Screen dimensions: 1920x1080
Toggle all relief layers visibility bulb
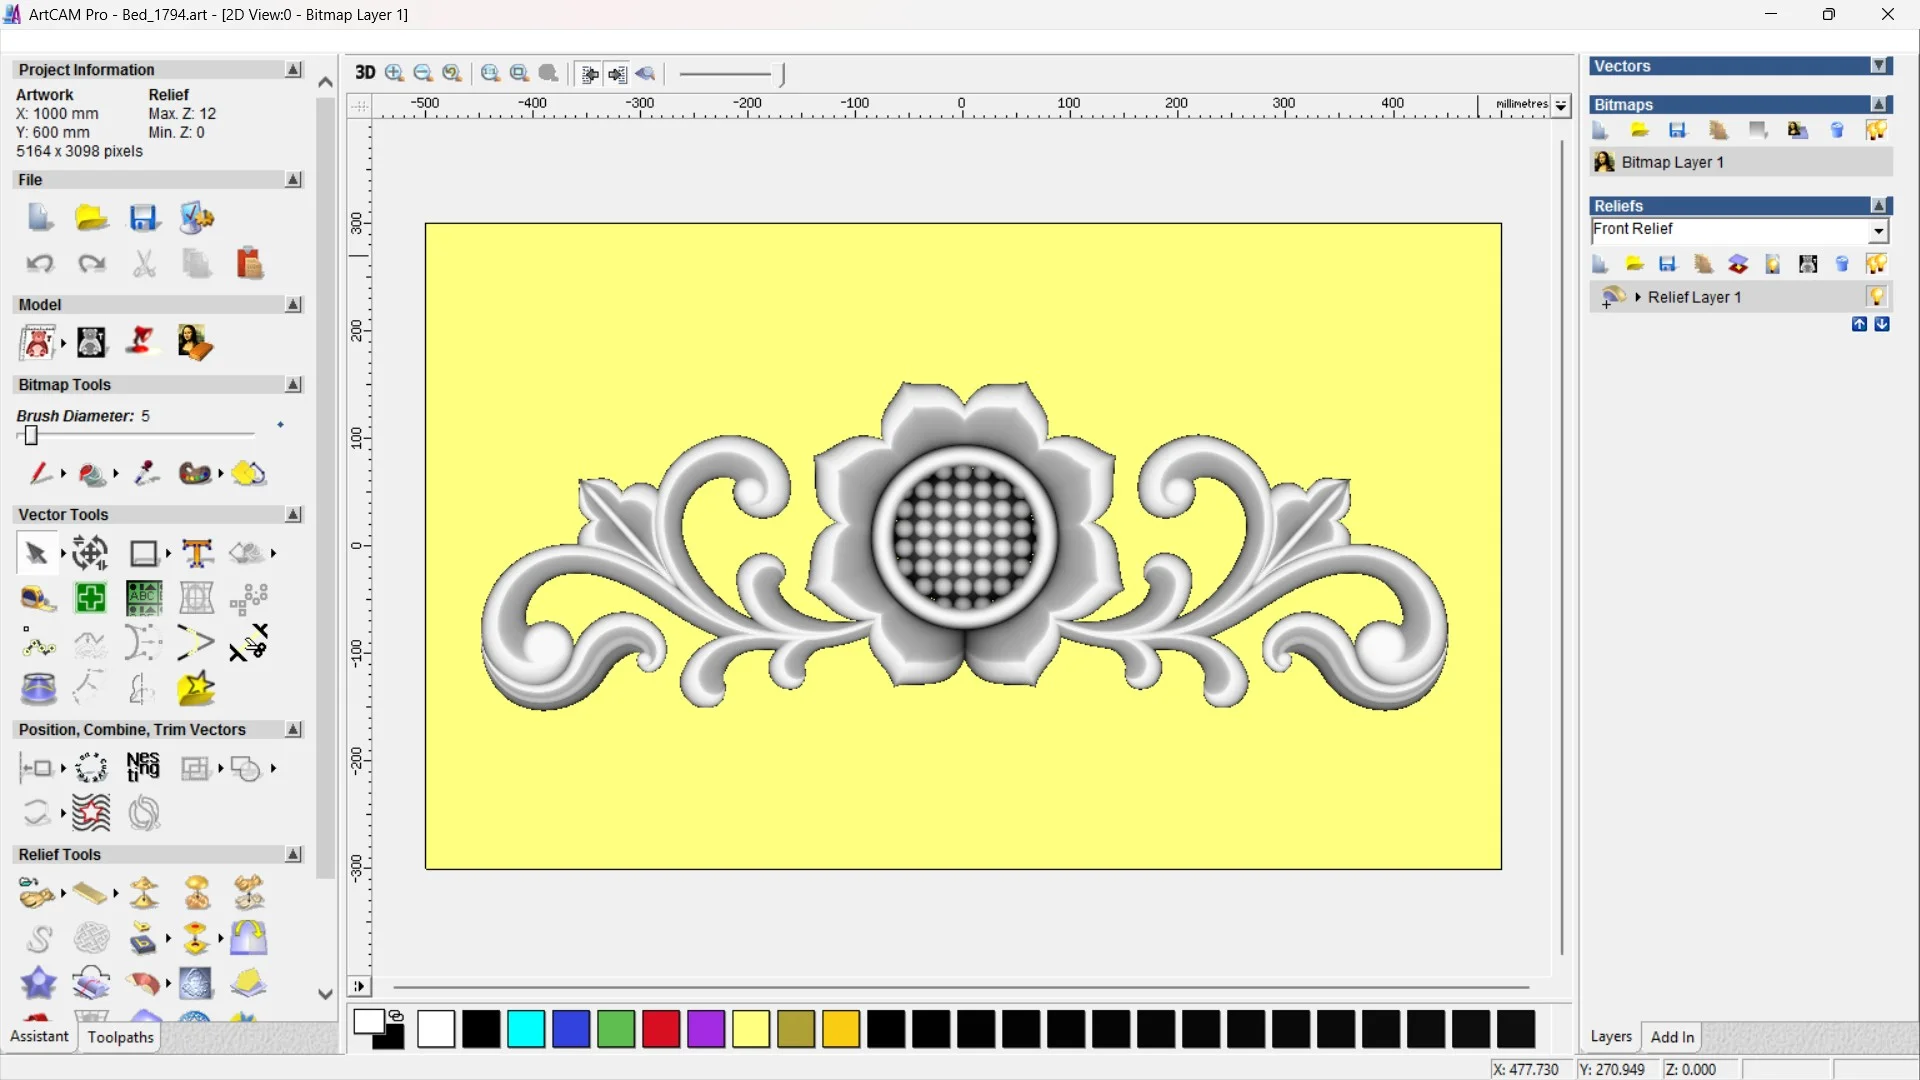tap(1876, 264)
